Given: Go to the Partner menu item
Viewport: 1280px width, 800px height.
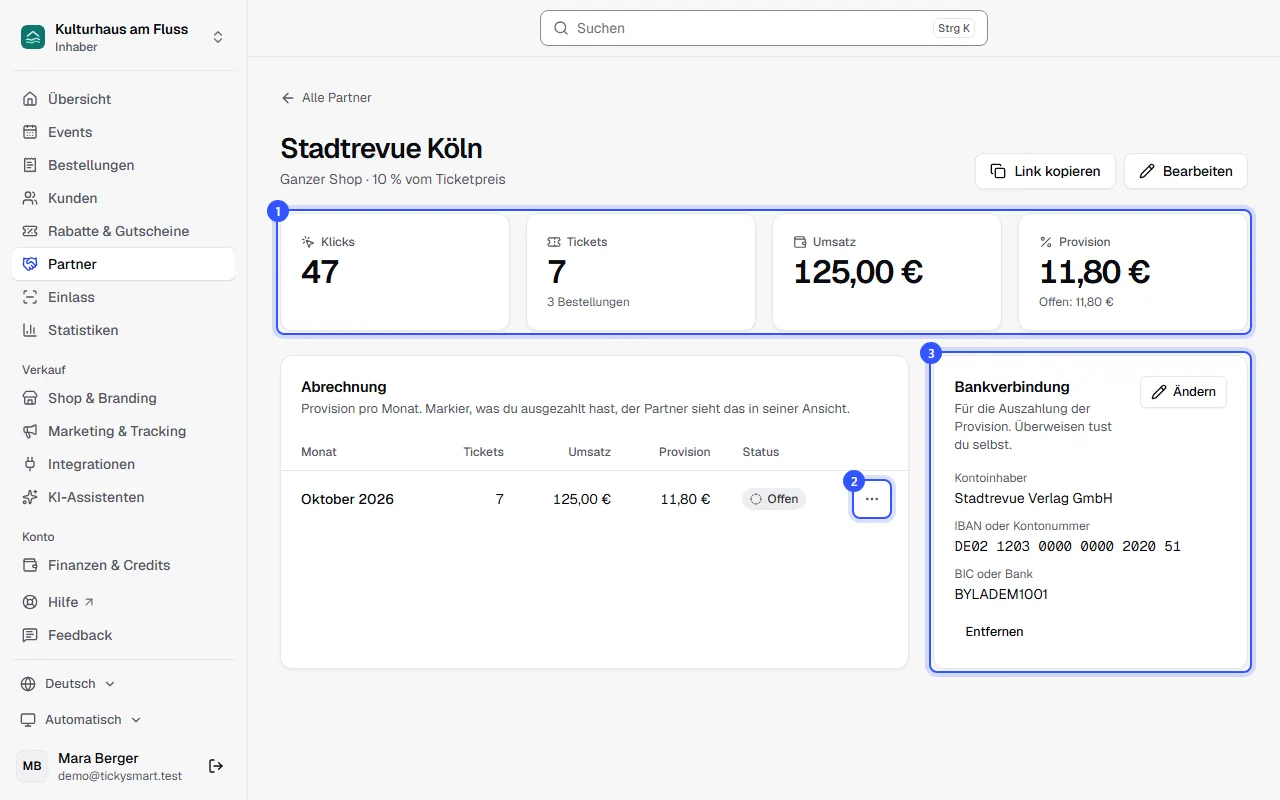Looking at the screenshot, I should point(124,264).
